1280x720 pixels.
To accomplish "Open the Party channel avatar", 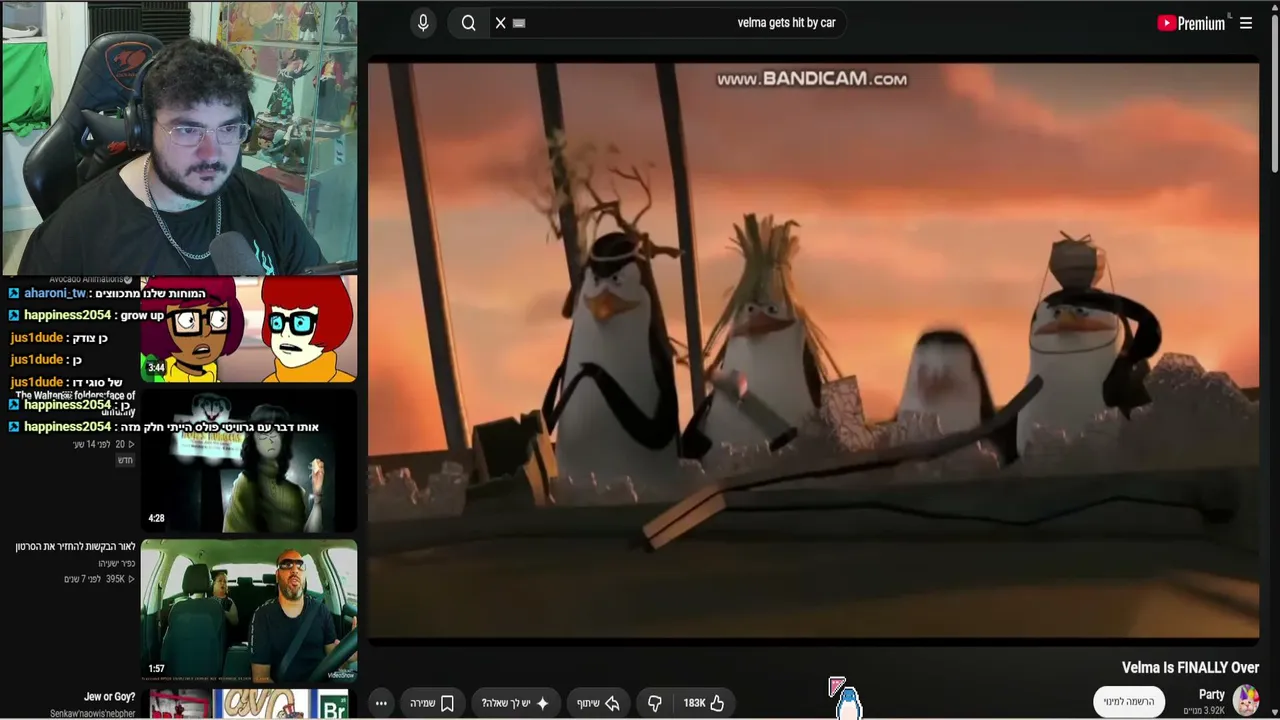I will coord(1246,700).
